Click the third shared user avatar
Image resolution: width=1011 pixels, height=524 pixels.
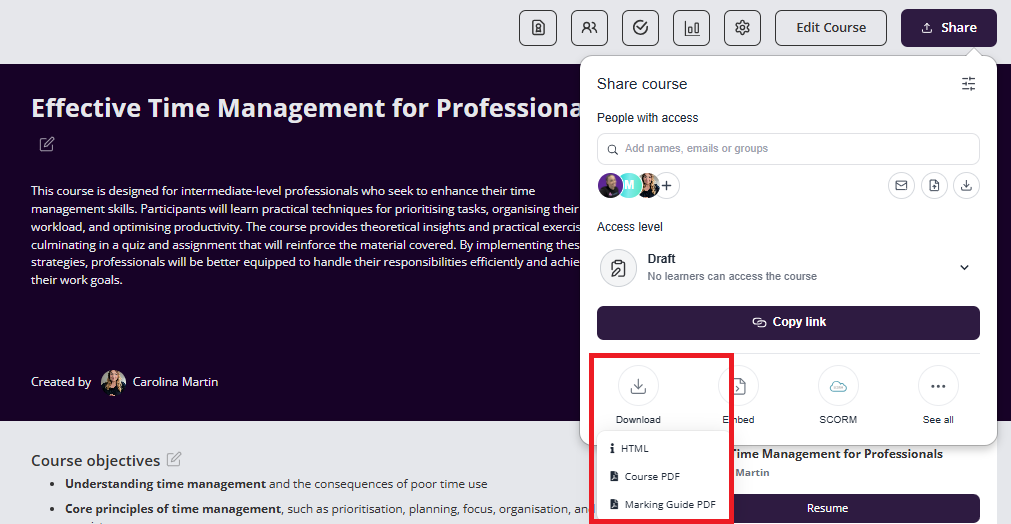(647, 186)
